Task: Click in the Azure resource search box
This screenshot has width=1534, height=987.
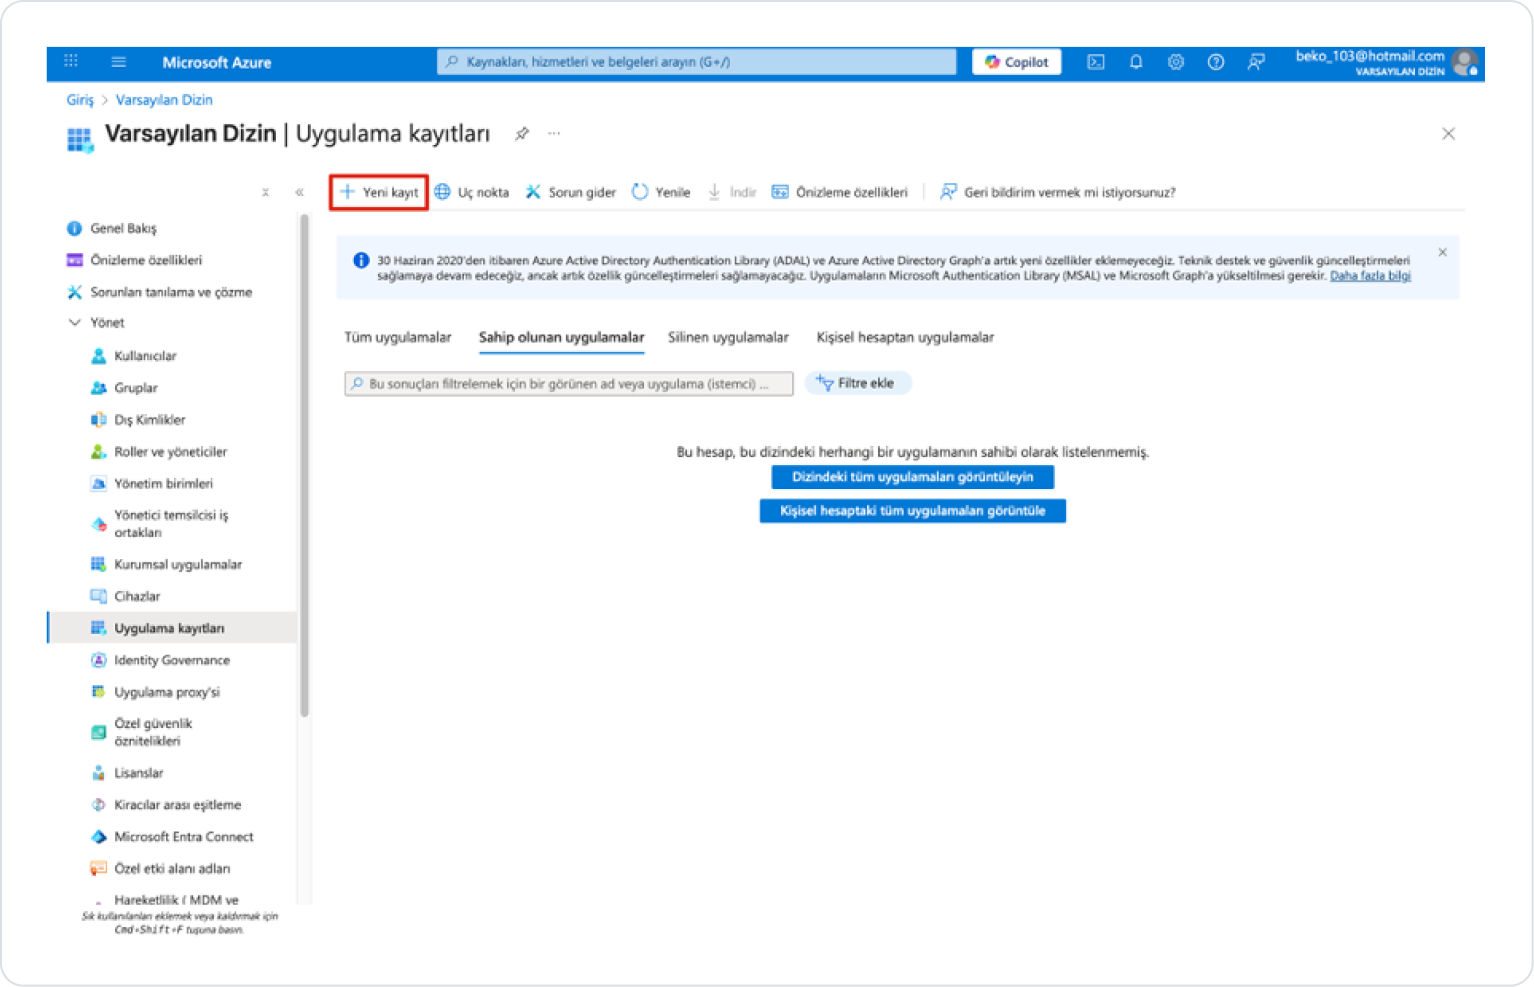Action: 697,62
